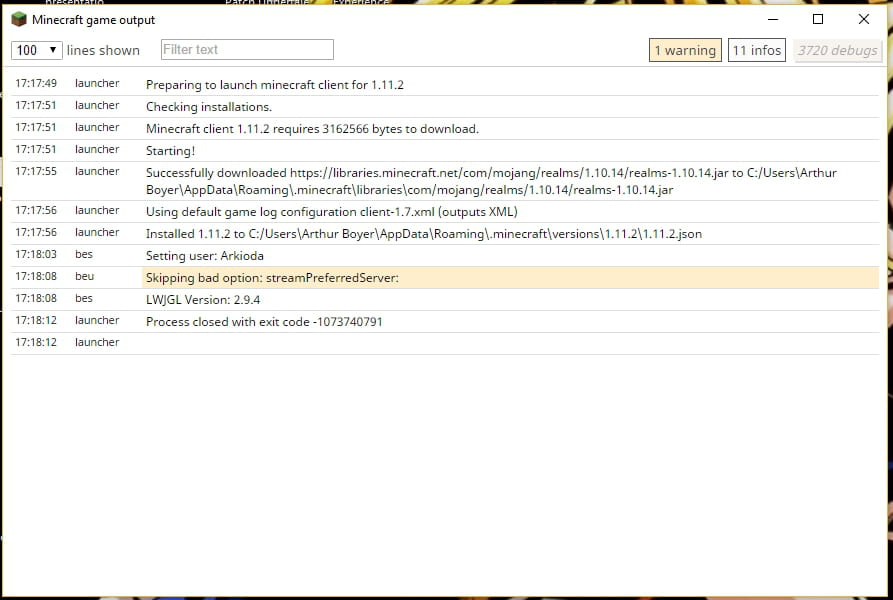The image size is (893, 600).
Task: Open the lines shown dropdown set to 100
Action: point(36,50)
